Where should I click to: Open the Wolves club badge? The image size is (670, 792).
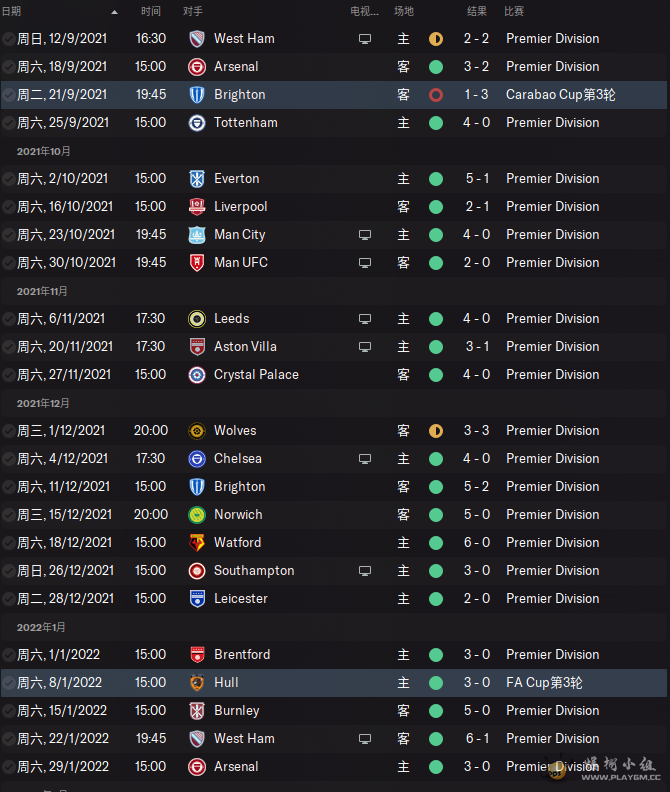197,431
